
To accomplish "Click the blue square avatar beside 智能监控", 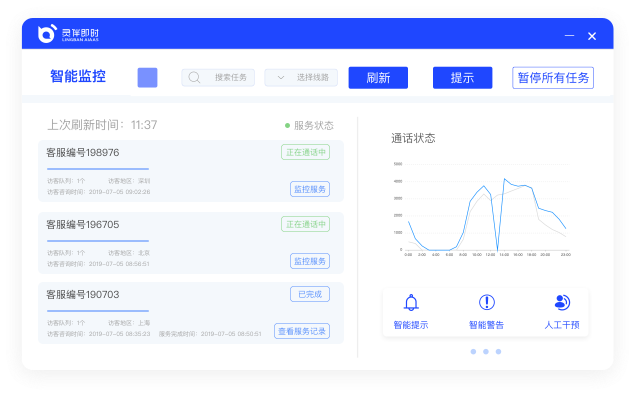I will pos(147,77).
